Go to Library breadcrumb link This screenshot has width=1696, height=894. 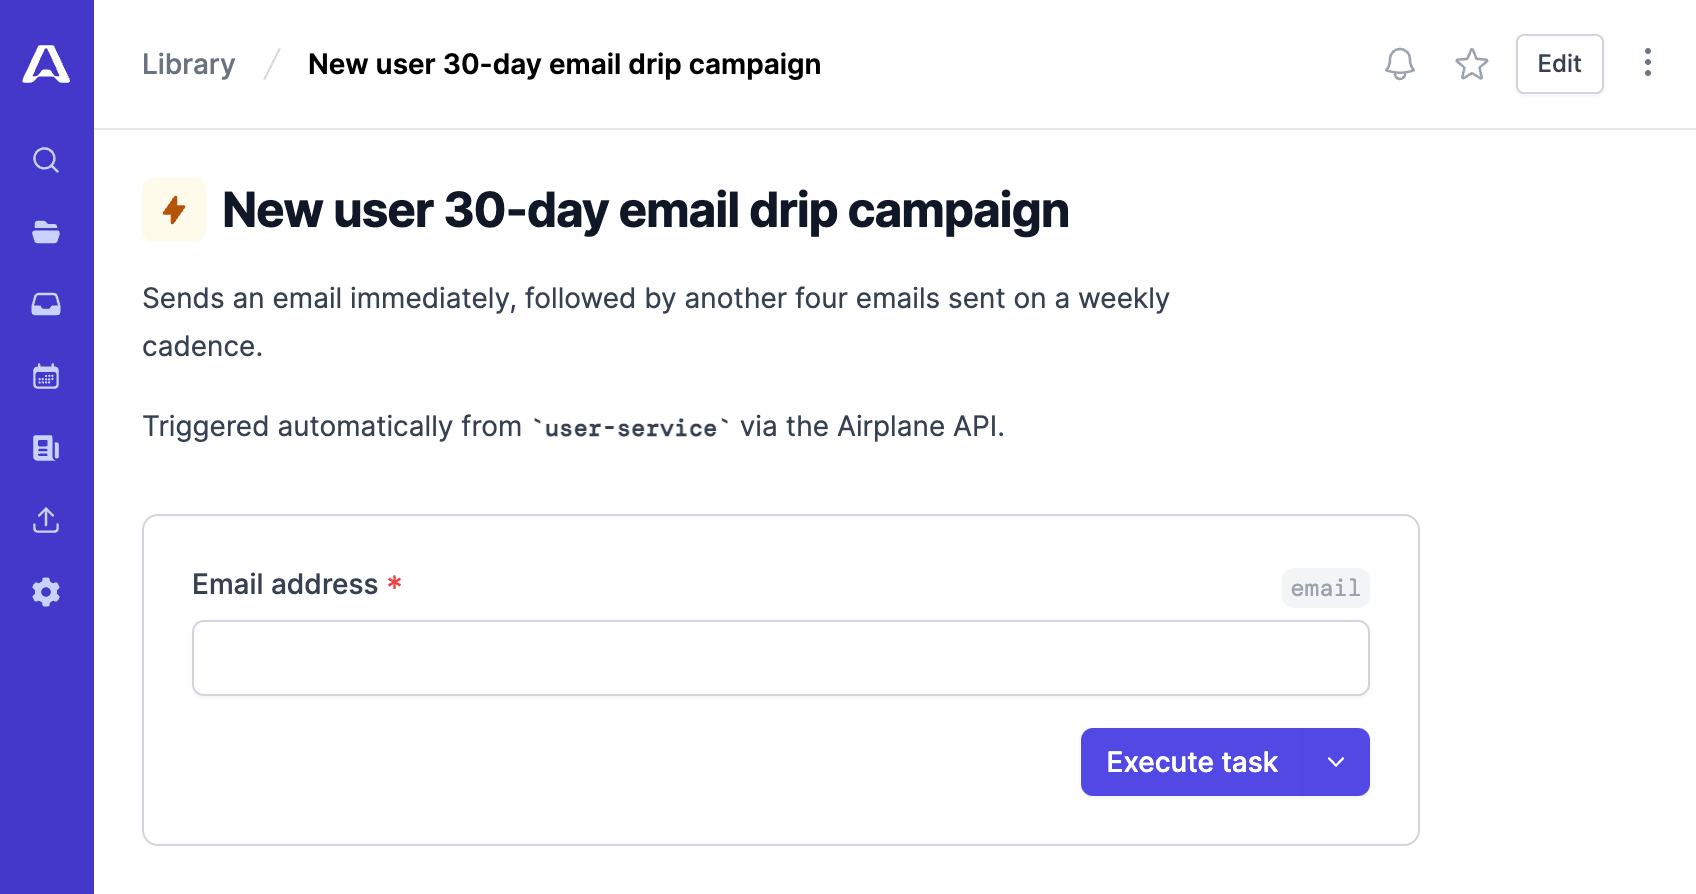click(189, 64)
